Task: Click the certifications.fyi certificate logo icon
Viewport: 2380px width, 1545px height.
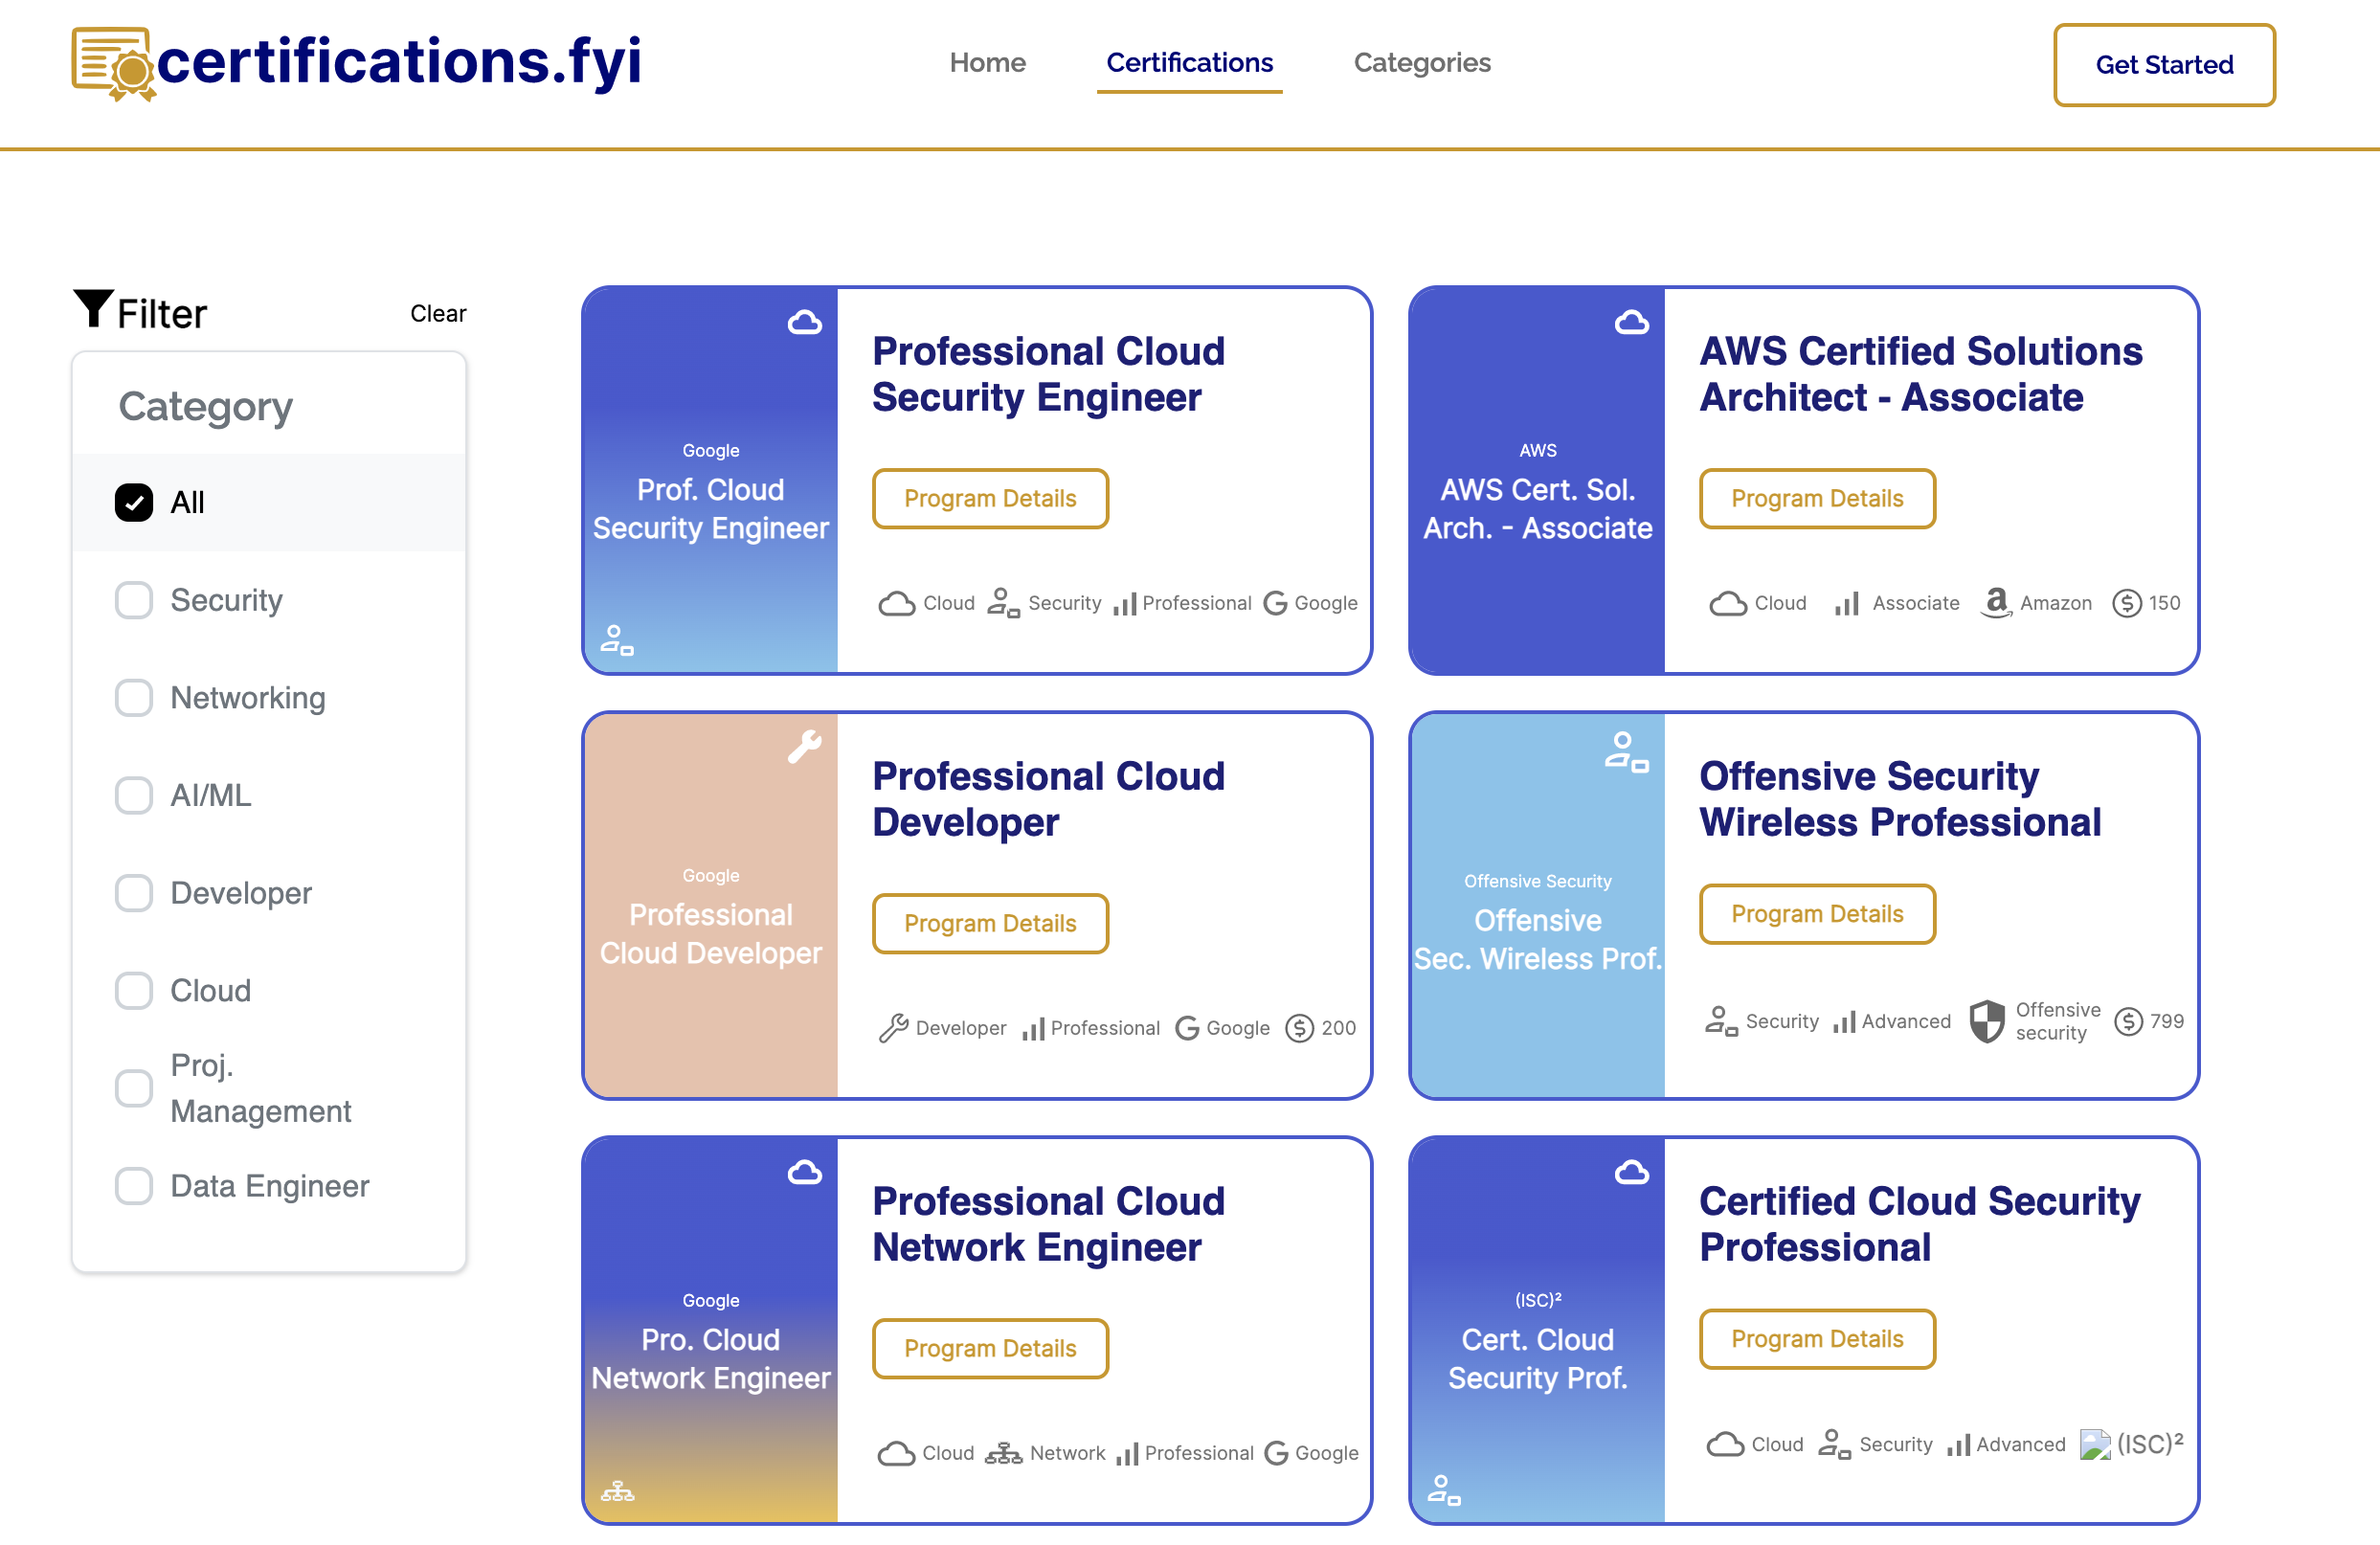Action: pyautogui.click(x=113, y=64)
